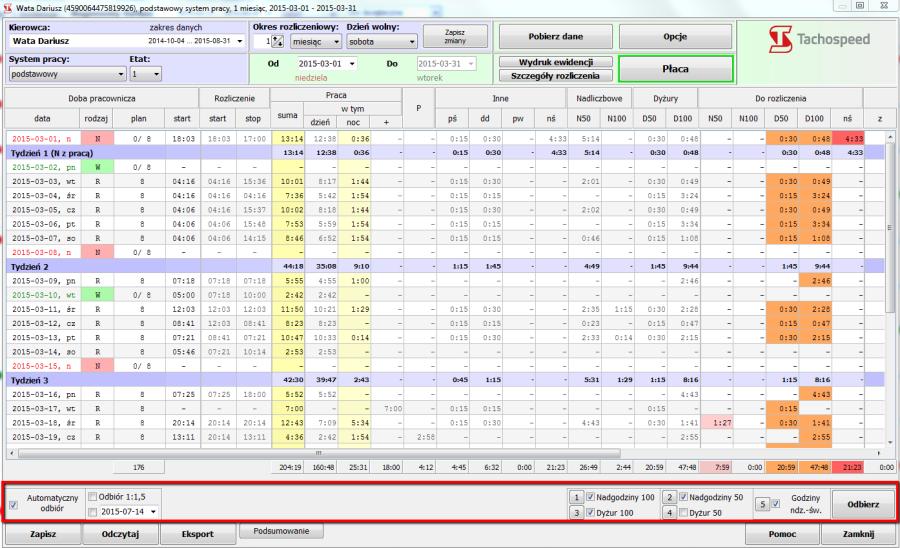The height and width of the screenshot is (548, 900).
Task: Click the green 'W' rodzaj cell for 2015-03-02
Action: (x=97, y=167)
